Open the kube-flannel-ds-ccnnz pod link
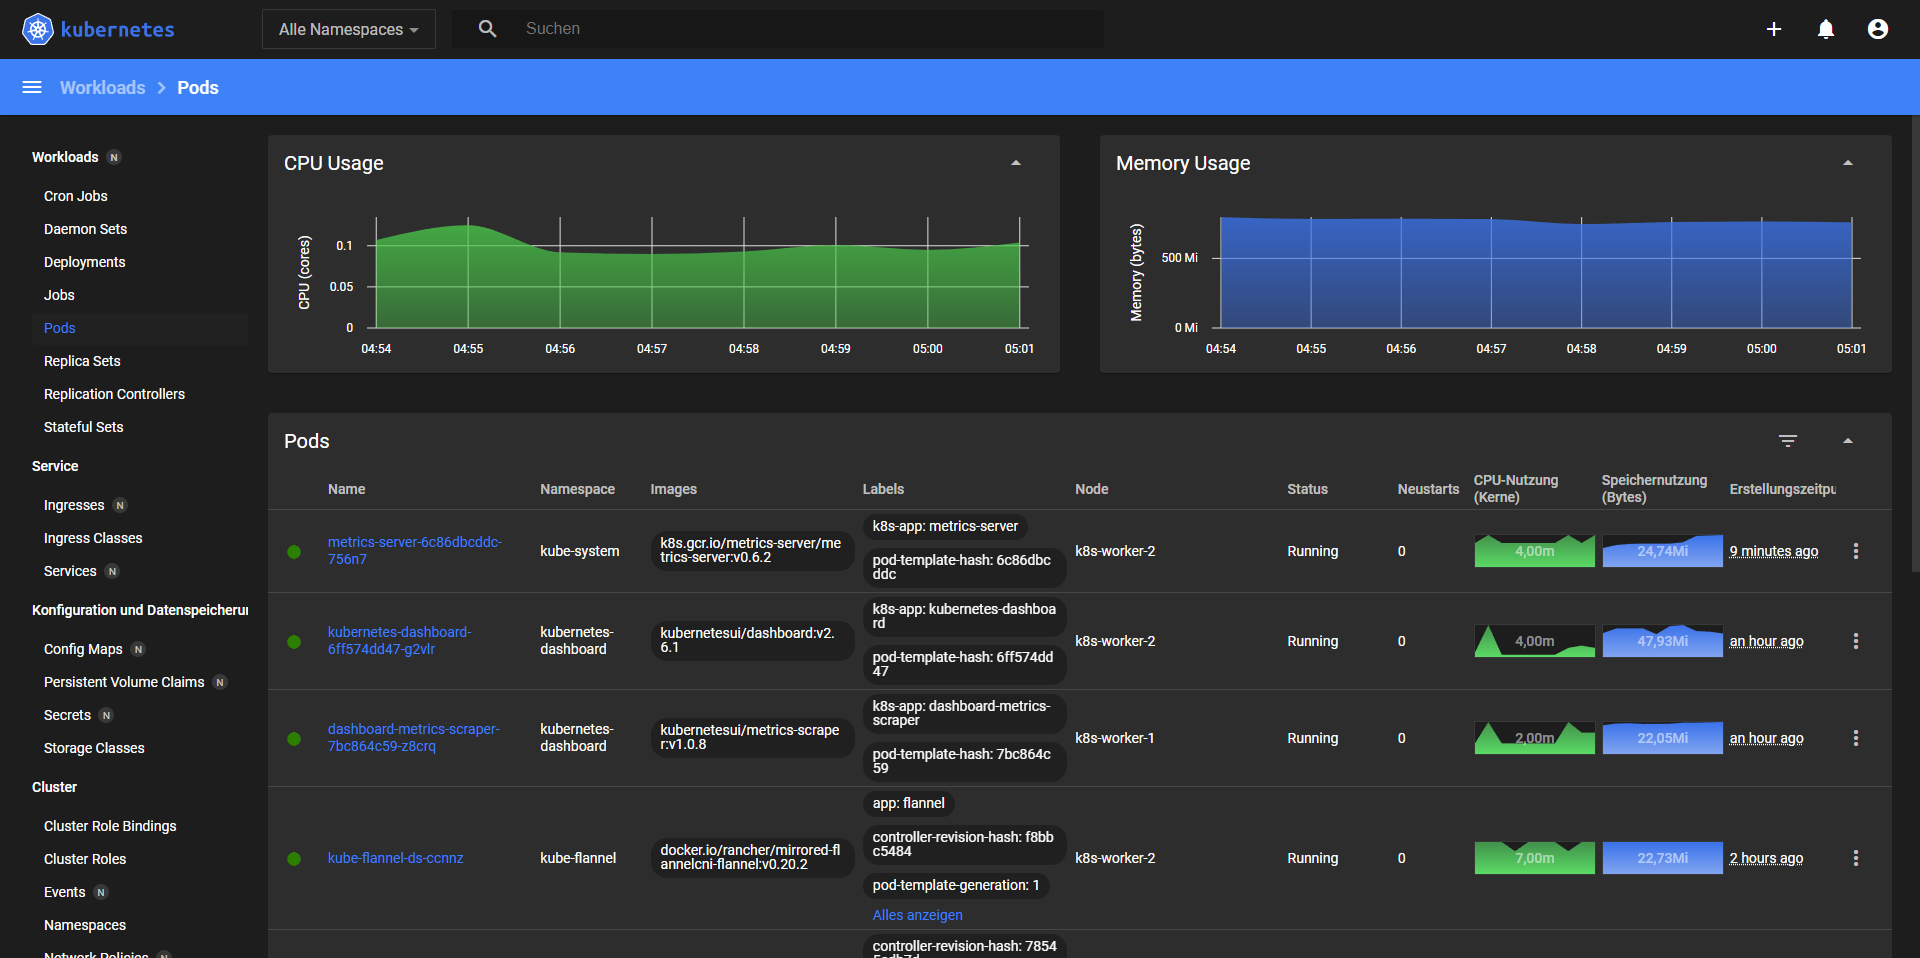This screenshot has width=1920, height=958. click(x=396, y=858)
